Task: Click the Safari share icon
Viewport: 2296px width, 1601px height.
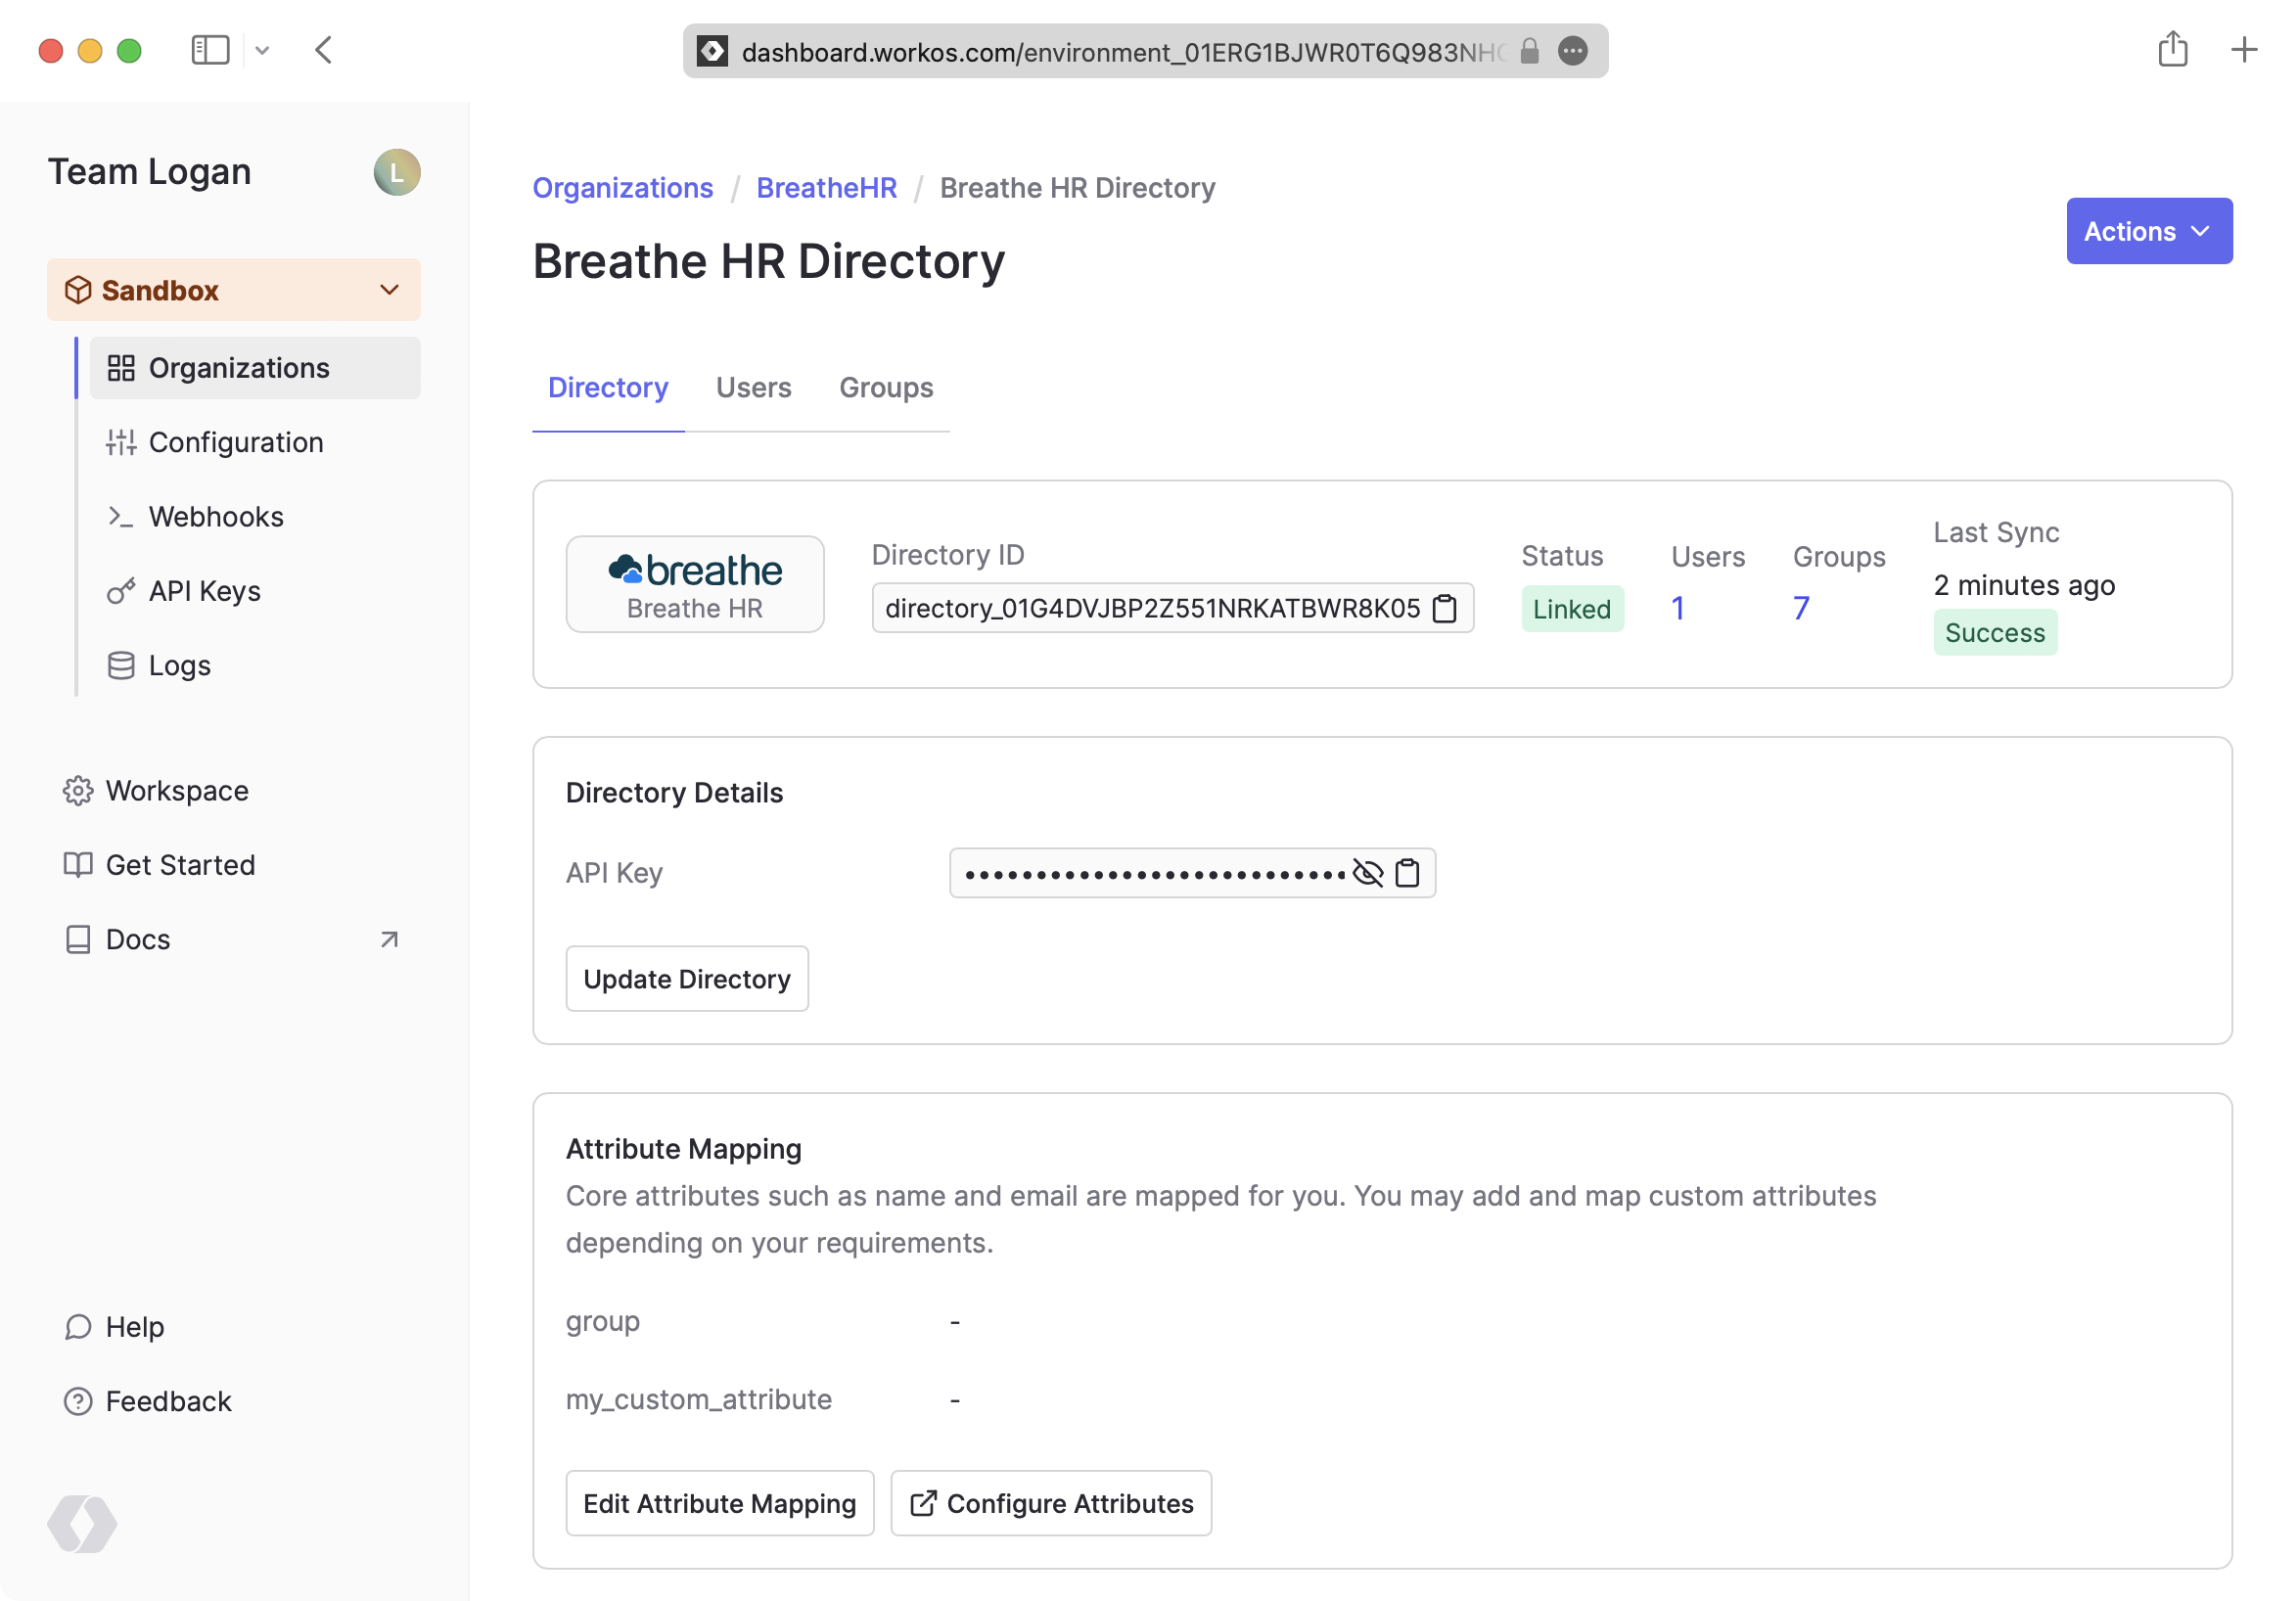Action: point(2172,50)
